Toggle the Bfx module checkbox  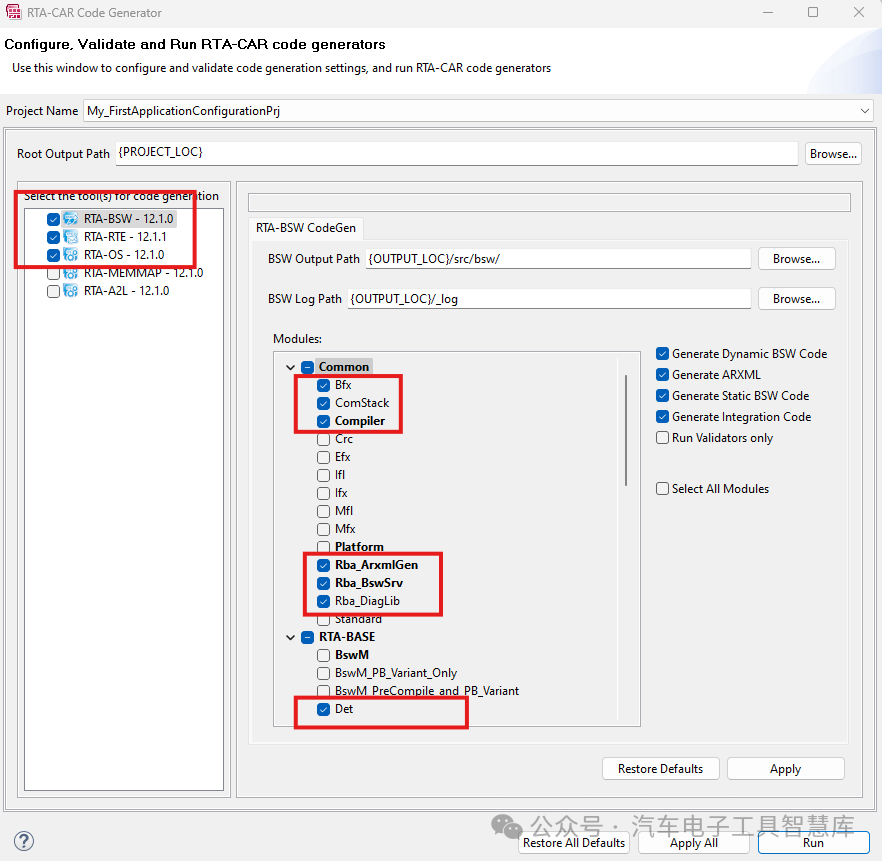tap(323, 385)
